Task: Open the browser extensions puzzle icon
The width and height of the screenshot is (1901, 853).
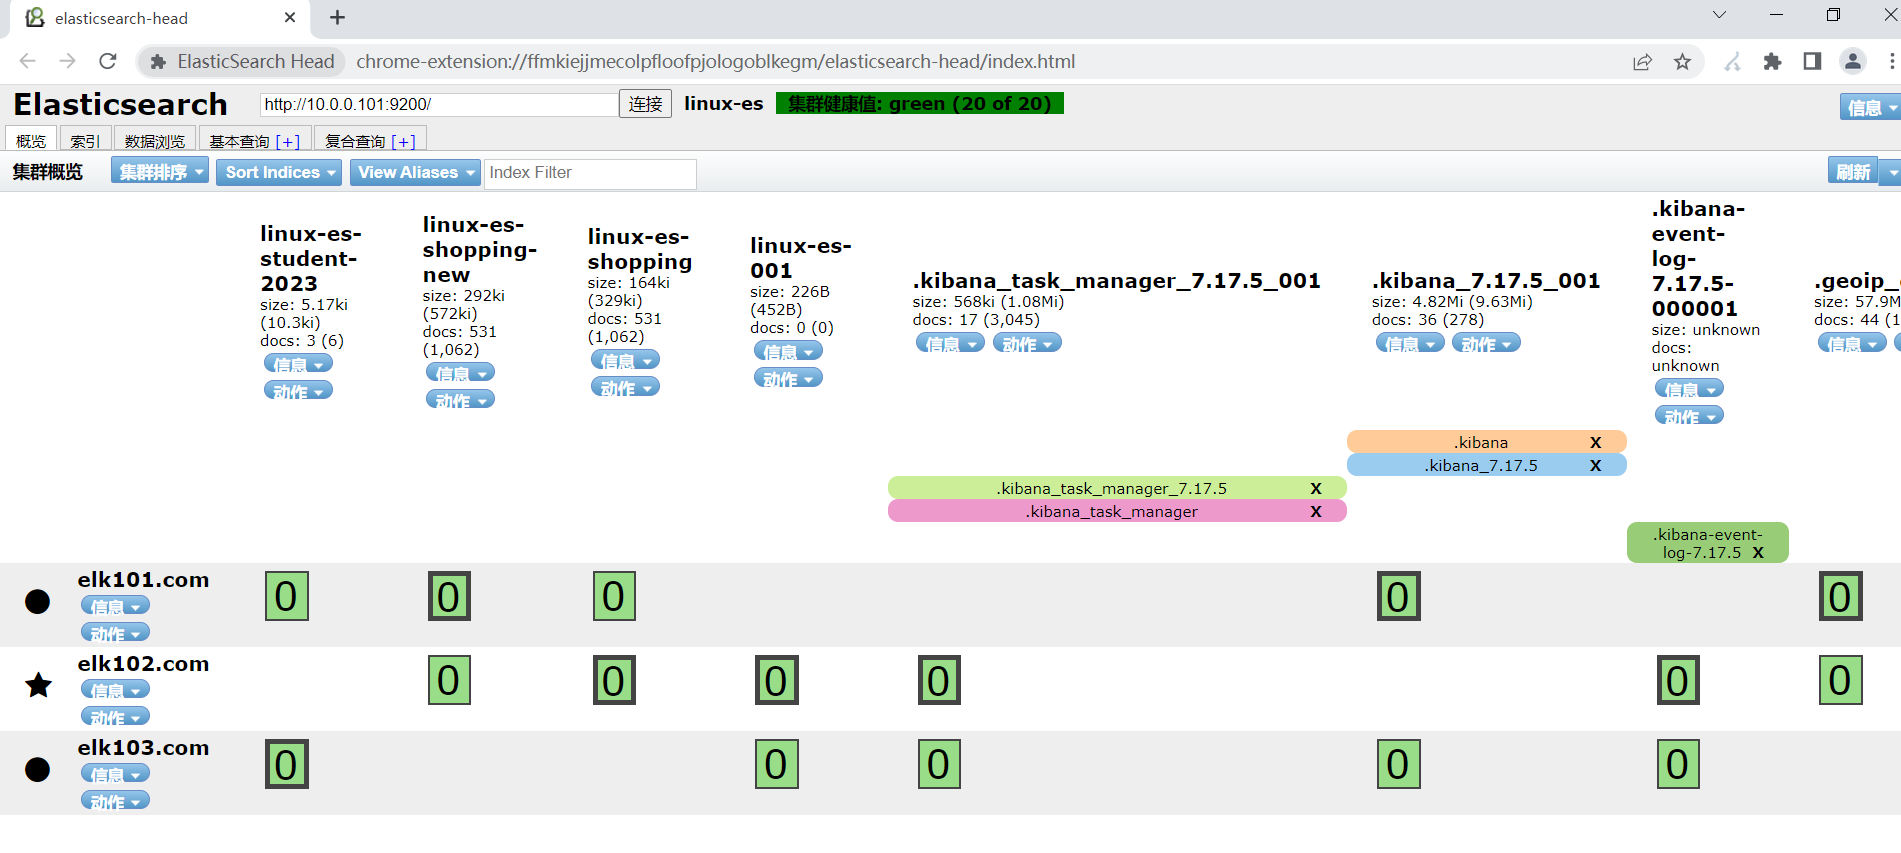Action: tap(1772, 62)
